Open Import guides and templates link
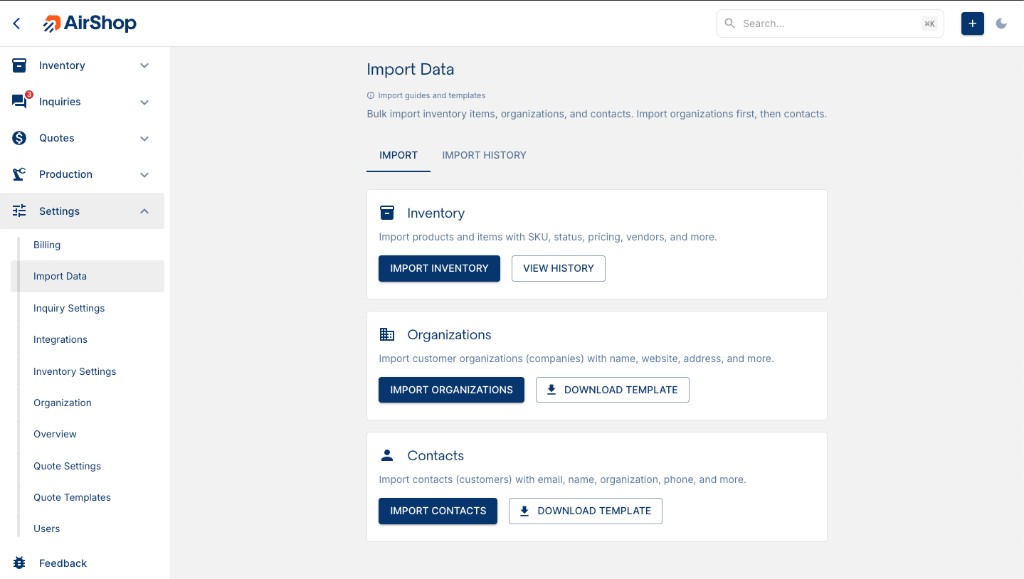This screenshot has height=579, width=1024. click(x=431, y=96)
